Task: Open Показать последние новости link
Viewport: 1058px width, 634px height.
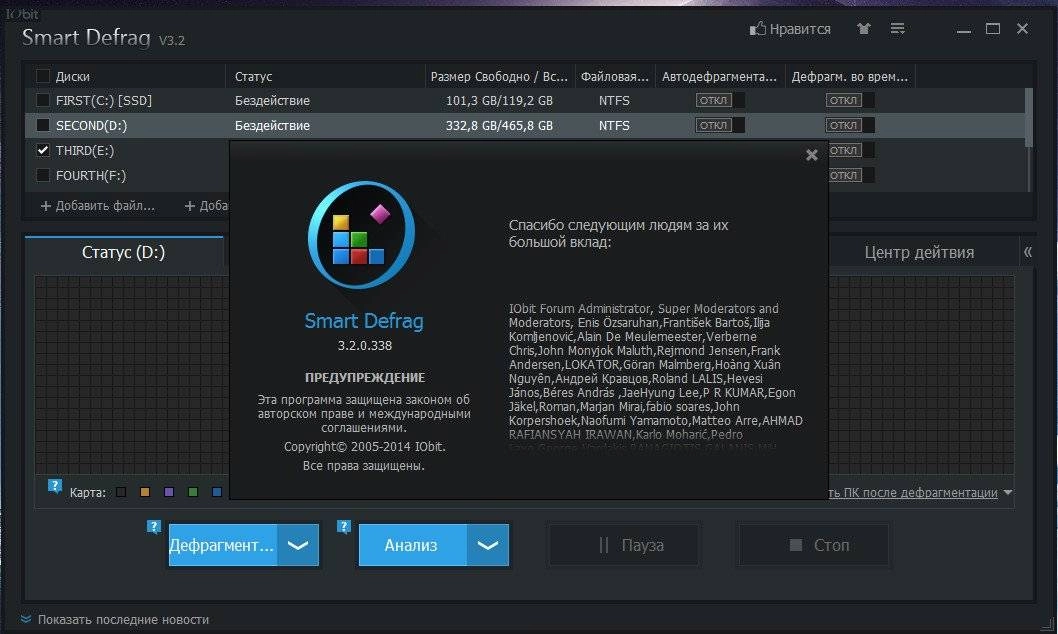Action: pos(123,619)
